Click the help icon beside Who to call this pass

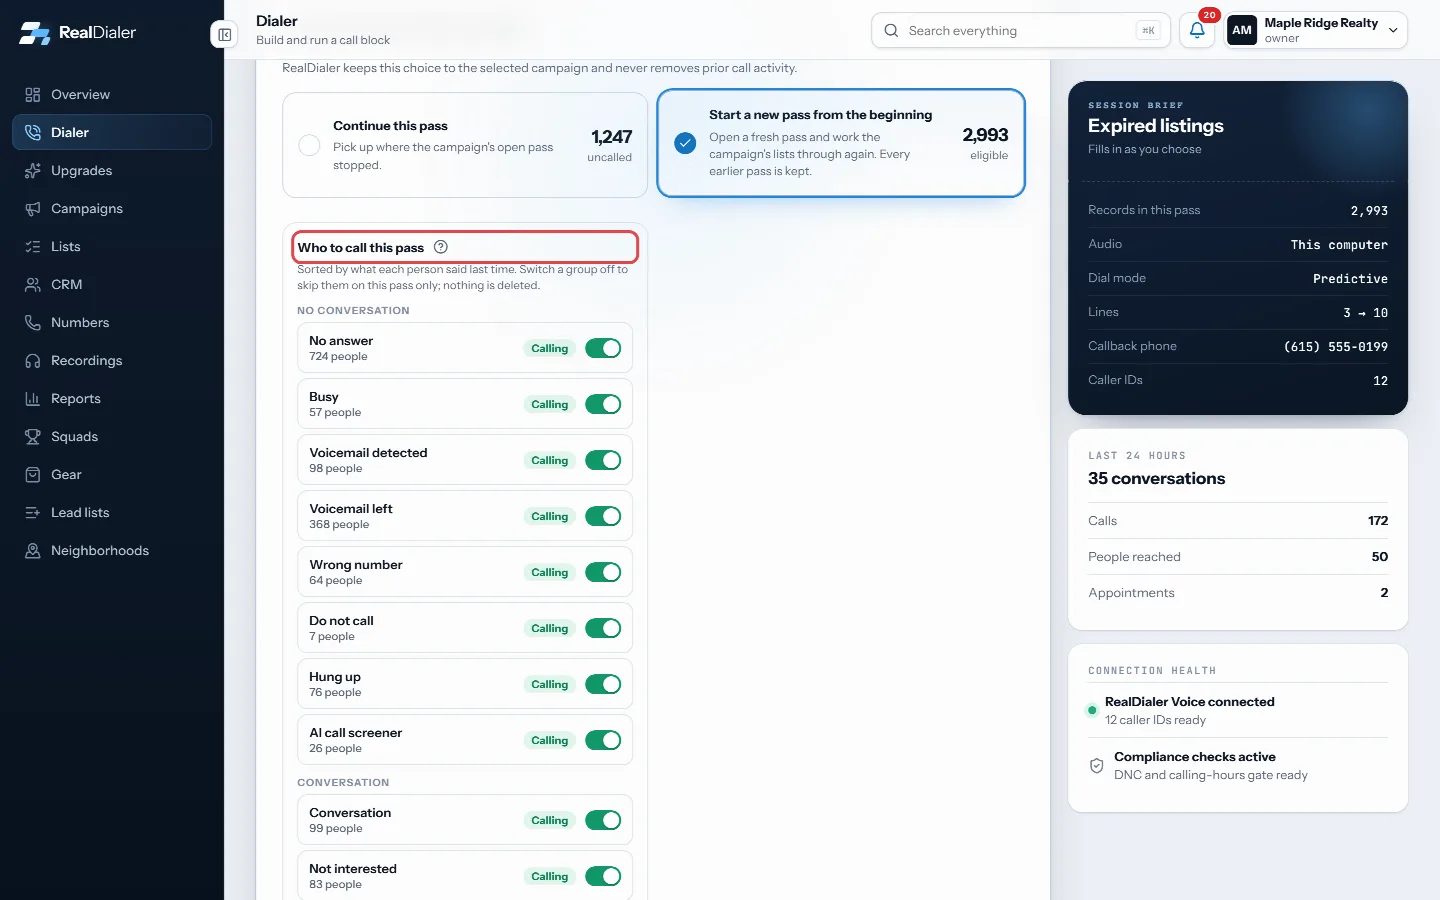(x=441, y=247)
